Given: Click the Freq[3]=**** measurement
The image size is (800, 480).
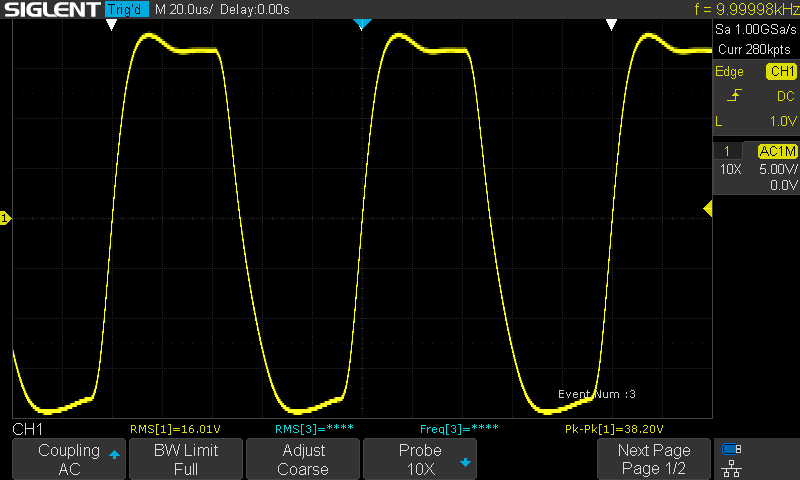Looking at the screenshot, I should click(x=459, y=428).
